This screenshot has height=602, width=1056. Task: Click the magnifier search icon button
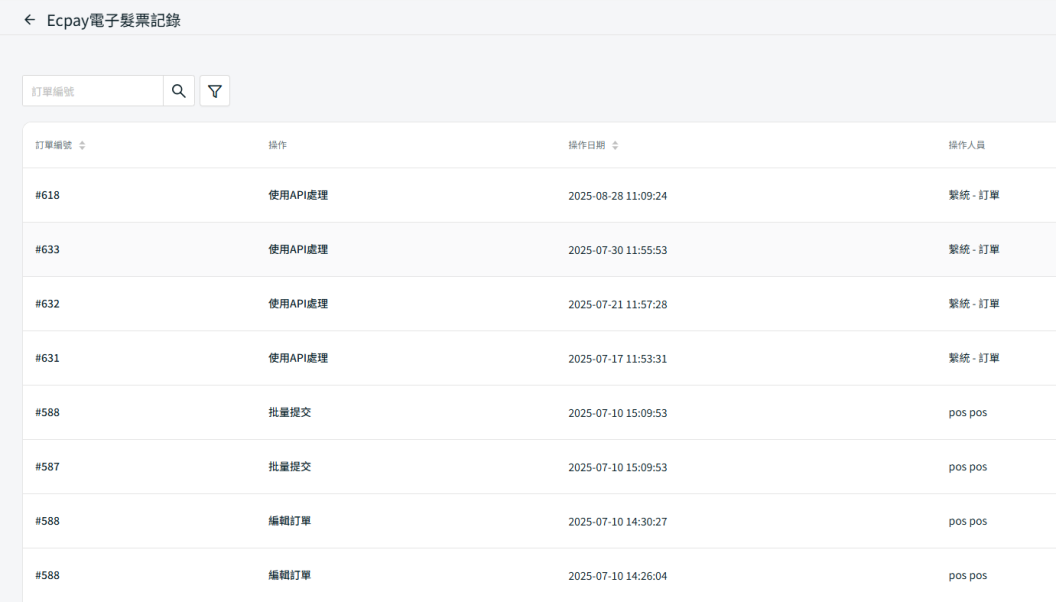178,91
